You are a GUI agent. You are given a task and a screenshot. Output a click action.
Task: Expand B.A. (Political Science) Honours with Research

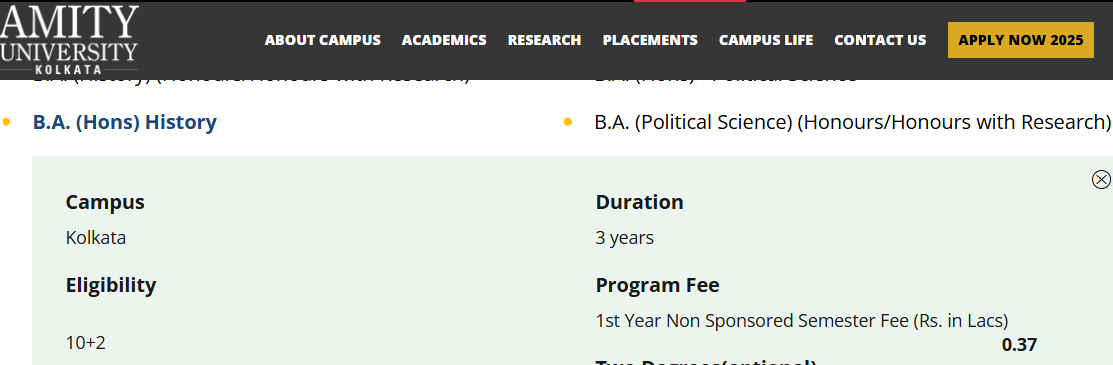click(x=852, y=122)
